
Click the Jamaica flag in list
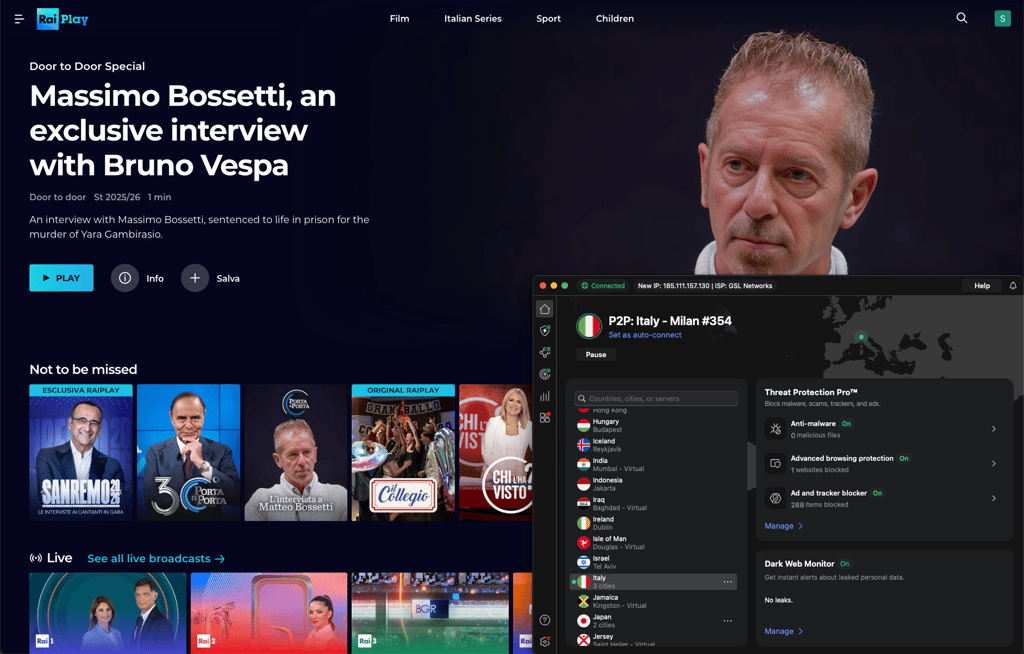coord(584,602)
